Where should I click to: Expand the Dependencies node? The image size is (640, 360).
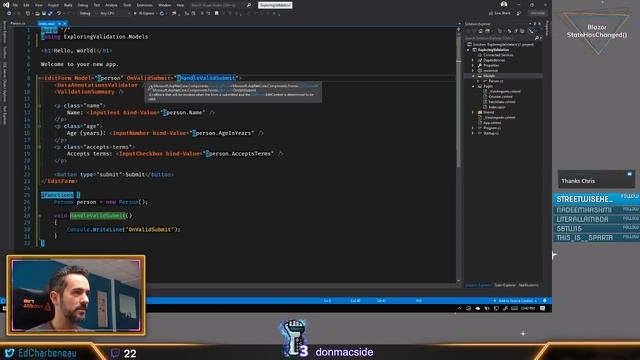click(473, 60)
